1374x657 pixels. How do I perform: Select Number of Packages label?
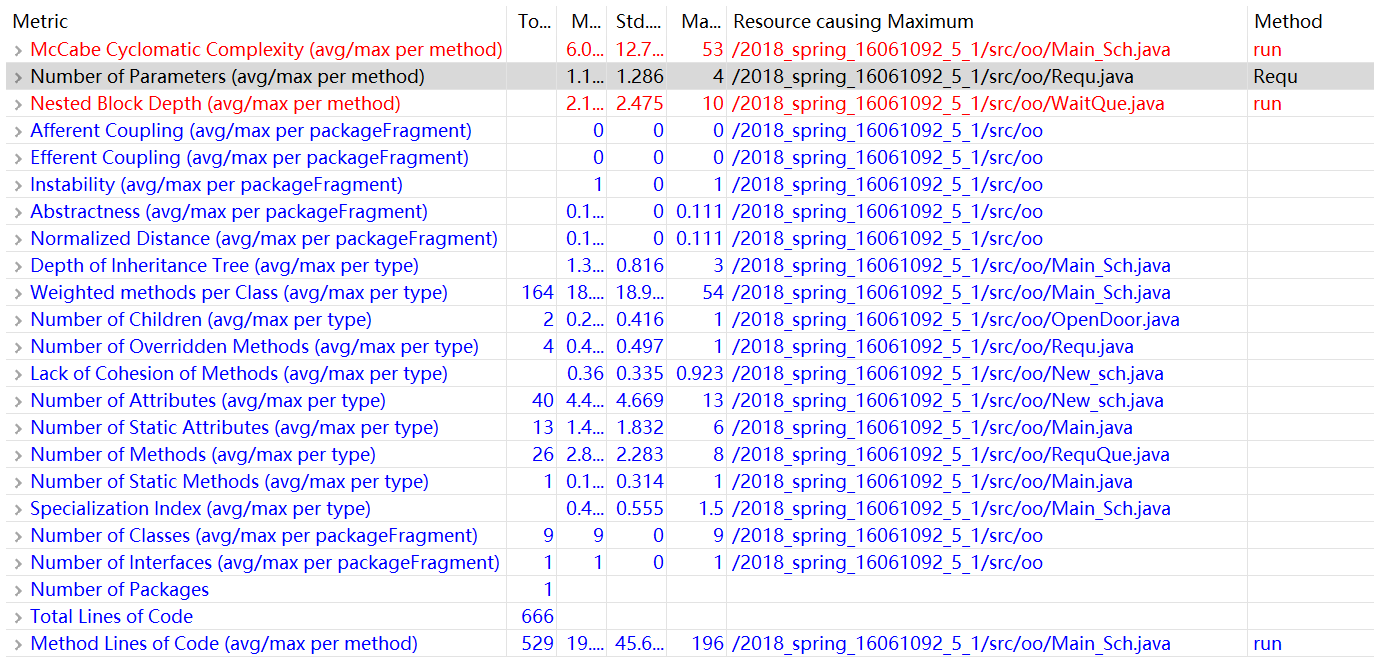click(x=120, y=590)
